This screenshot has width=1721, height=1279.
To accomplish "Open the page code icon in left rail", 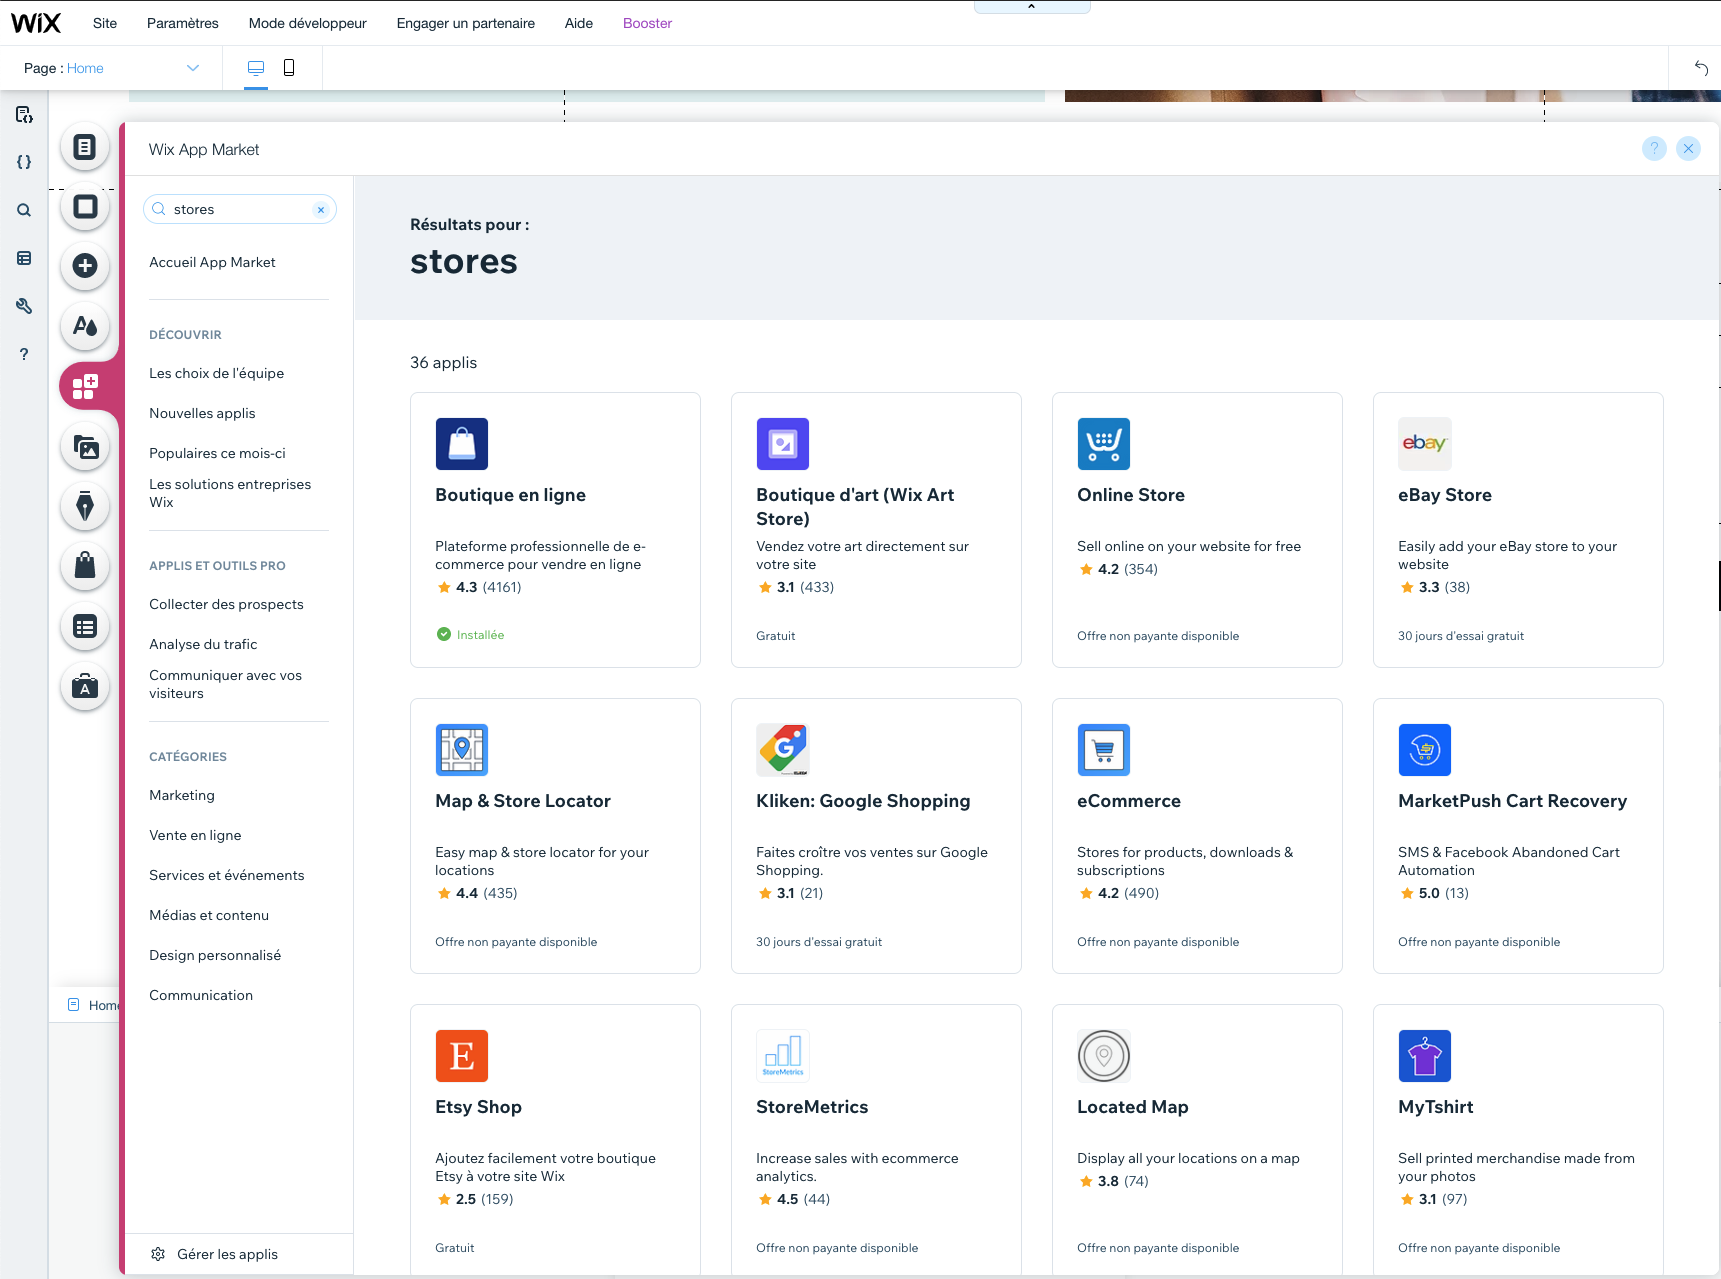I will 24,114.
